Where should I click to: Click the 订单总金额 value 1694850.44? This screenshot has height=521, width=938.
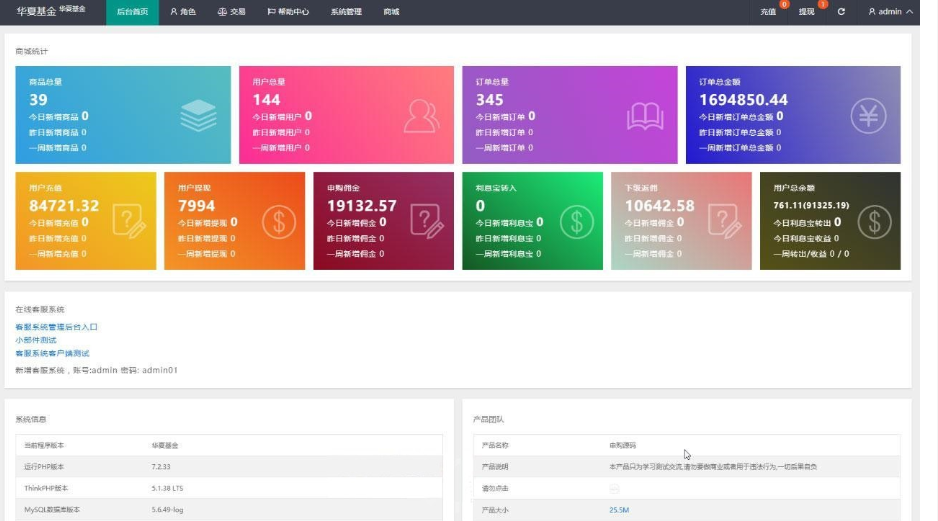(x=744, y=99)
